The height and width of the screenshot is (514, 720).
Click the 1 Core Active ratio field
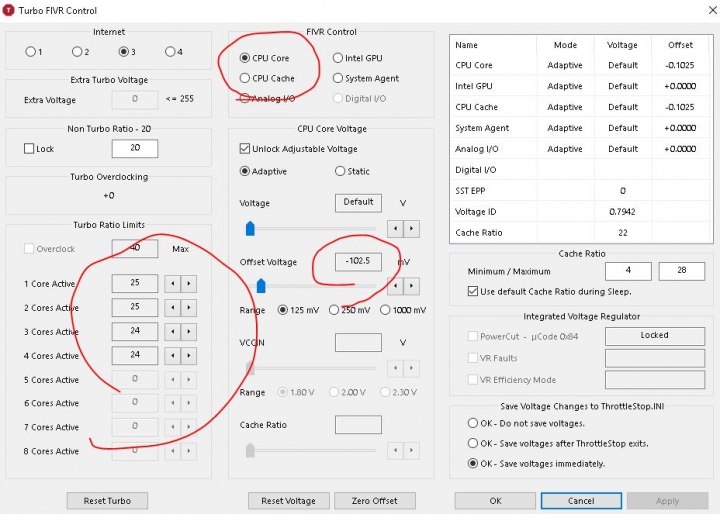tap(135, 283)
